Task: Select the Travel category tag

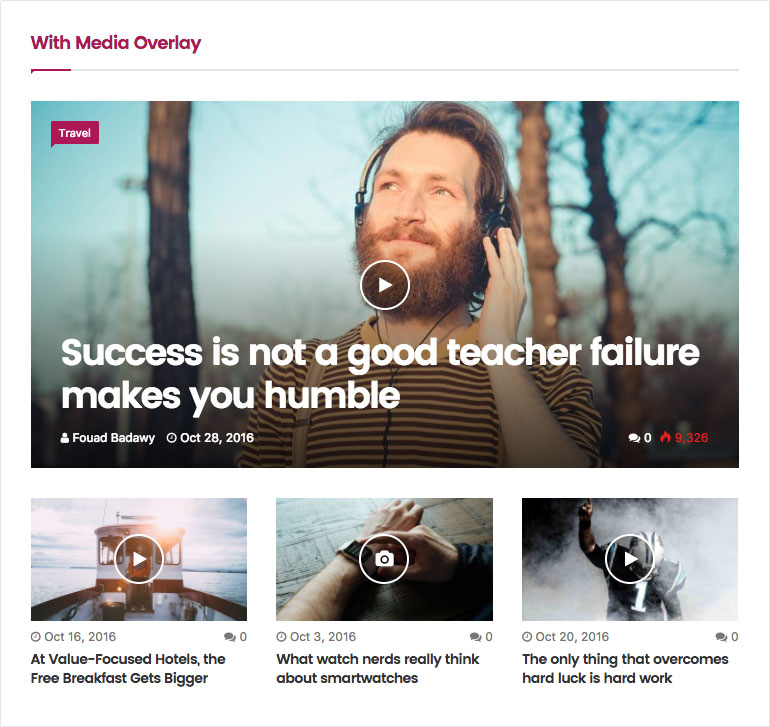Action: 75,133
